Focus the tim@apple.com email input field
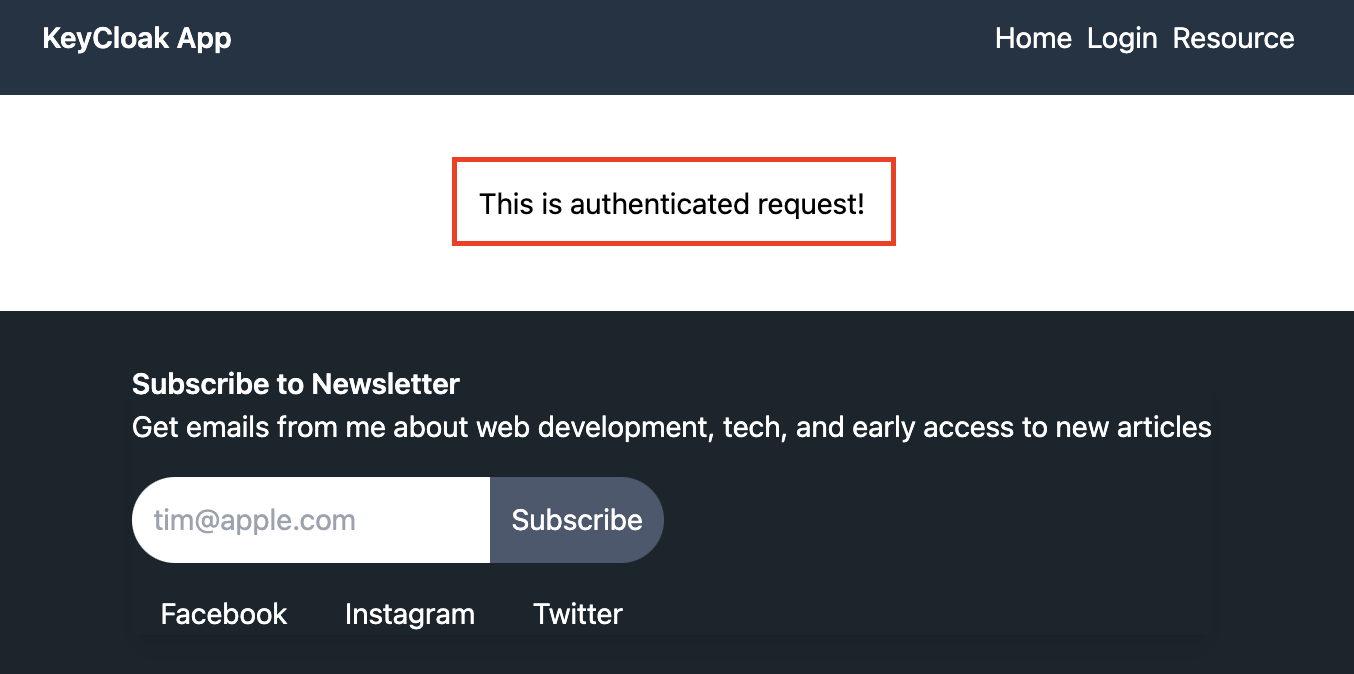Screen dimensions: 1354x674 pyautogui.click(x=311, y=520)
